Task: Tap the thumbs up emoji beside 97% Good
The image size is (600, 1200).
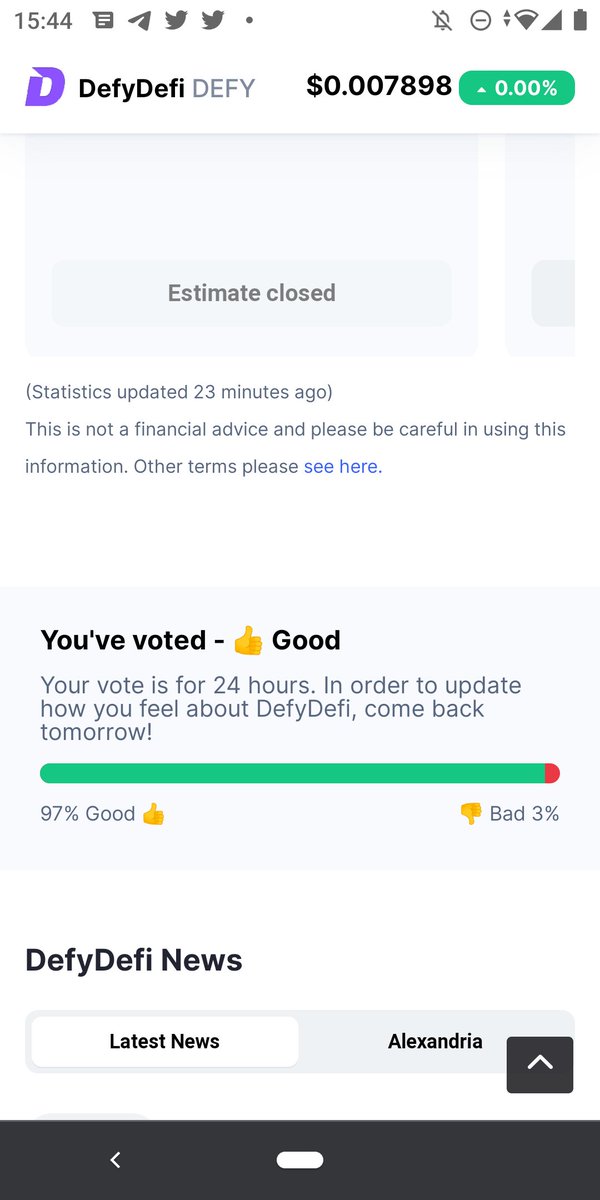Action: click(153, 814)
